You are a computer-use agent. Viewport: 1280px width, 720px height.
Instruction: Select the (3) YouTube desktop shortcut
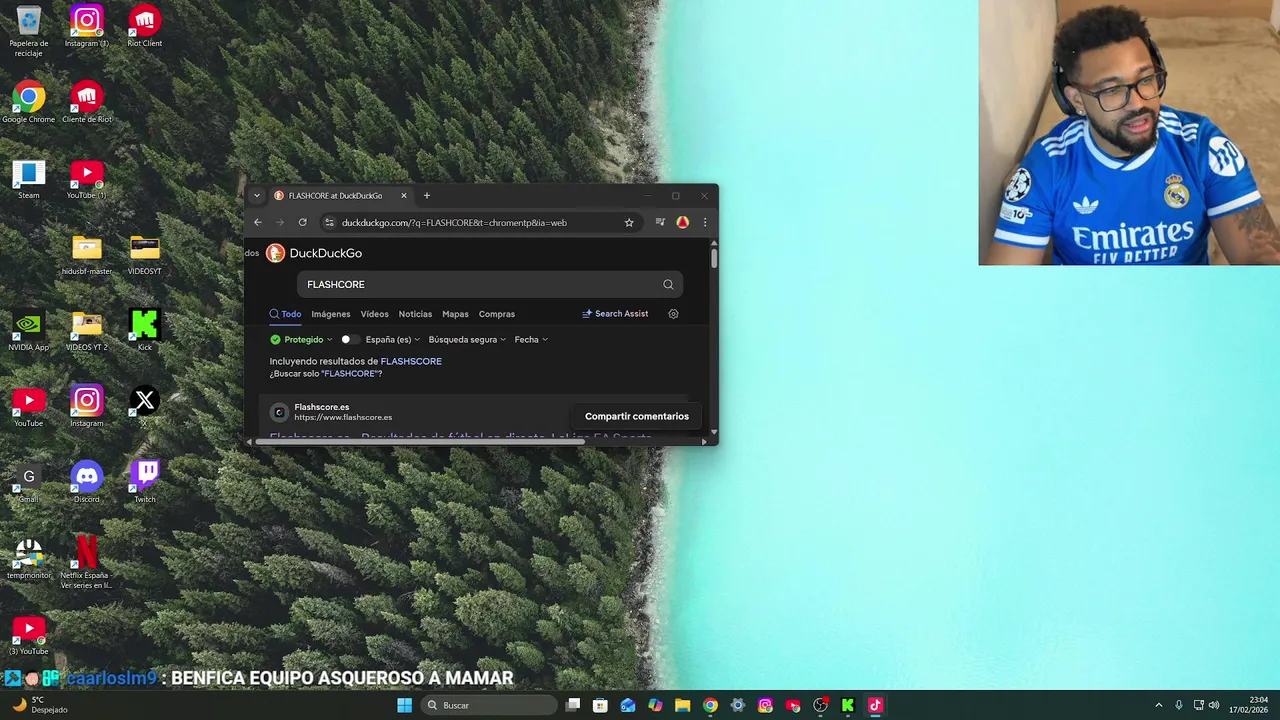point(29,634)
